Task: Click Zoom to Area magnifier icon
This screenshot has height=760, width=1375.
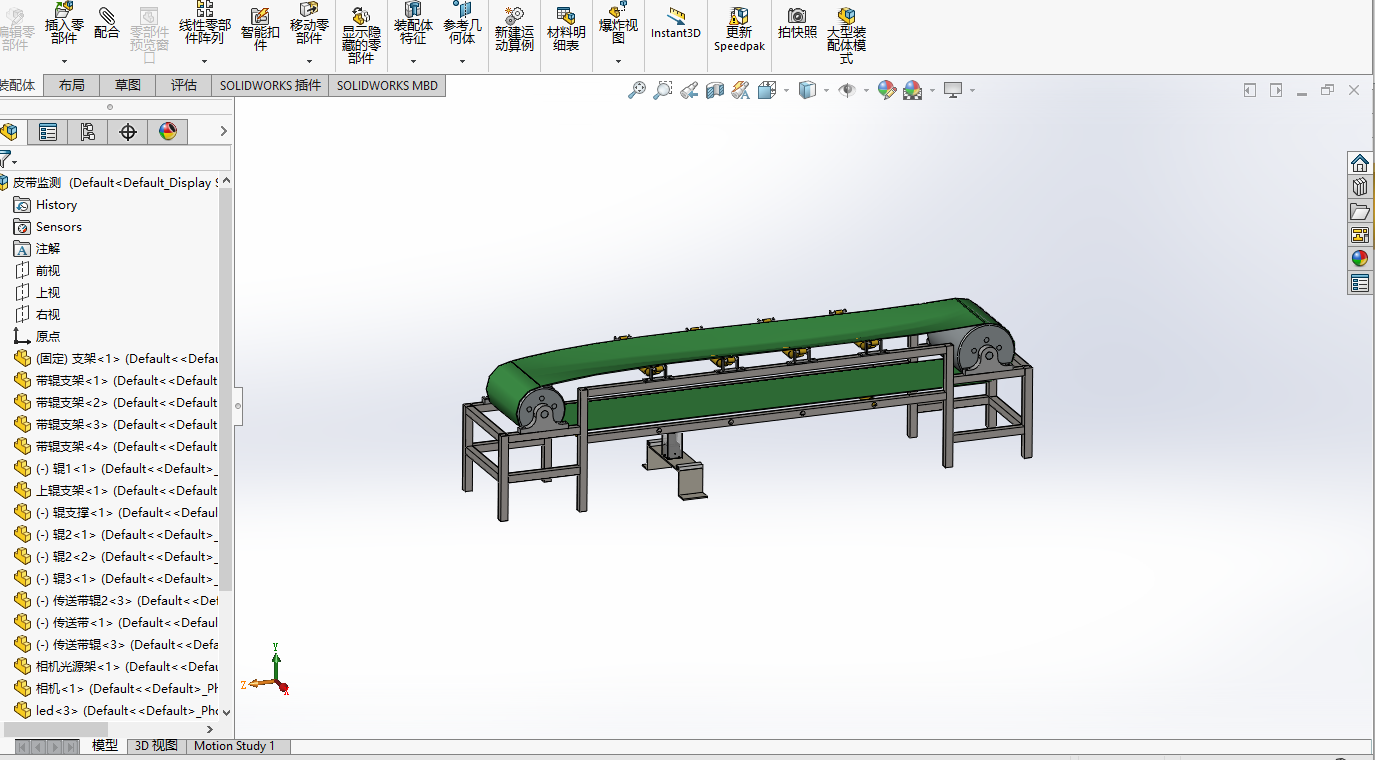Action: [663, 90]
